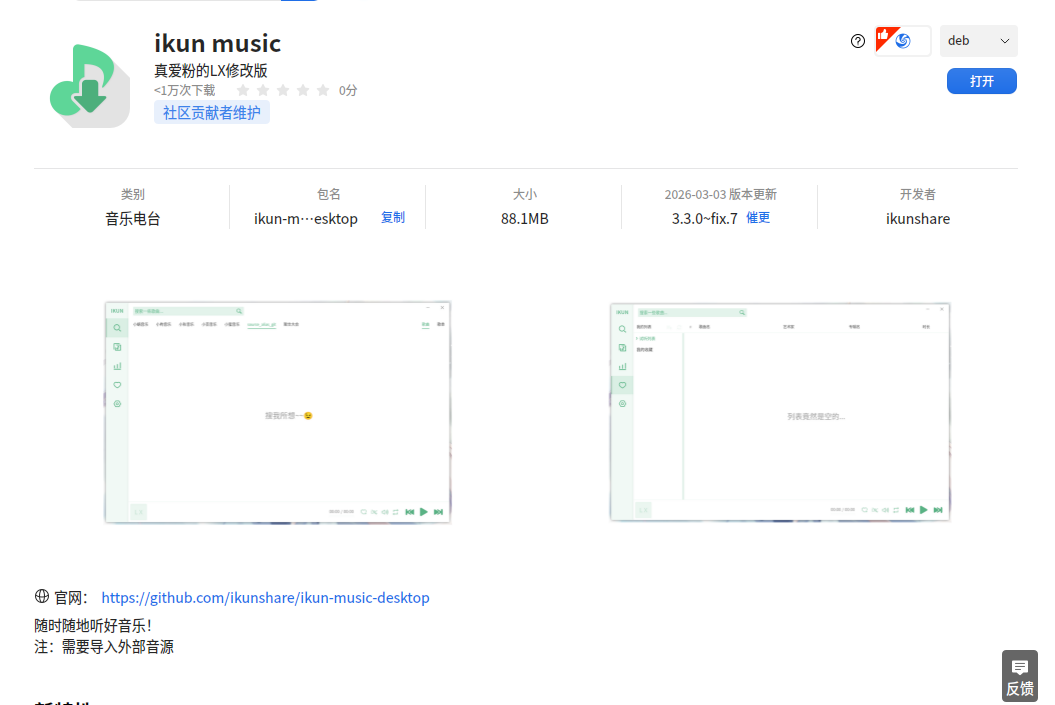1055x705 pixels.
Task: Click the first rating star
Action: 243,90
